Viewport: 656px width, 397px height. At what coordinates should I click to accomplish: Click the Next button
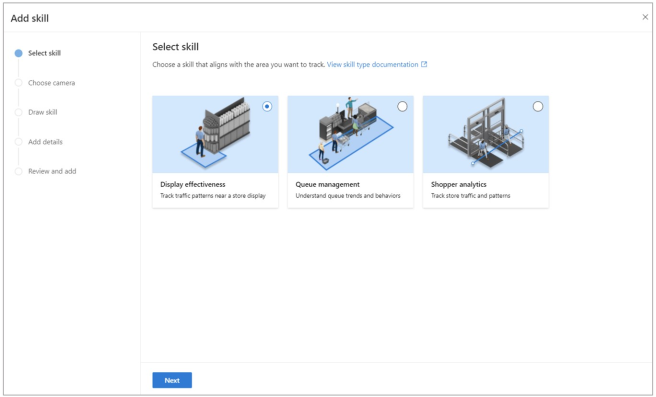pos(172,380)
